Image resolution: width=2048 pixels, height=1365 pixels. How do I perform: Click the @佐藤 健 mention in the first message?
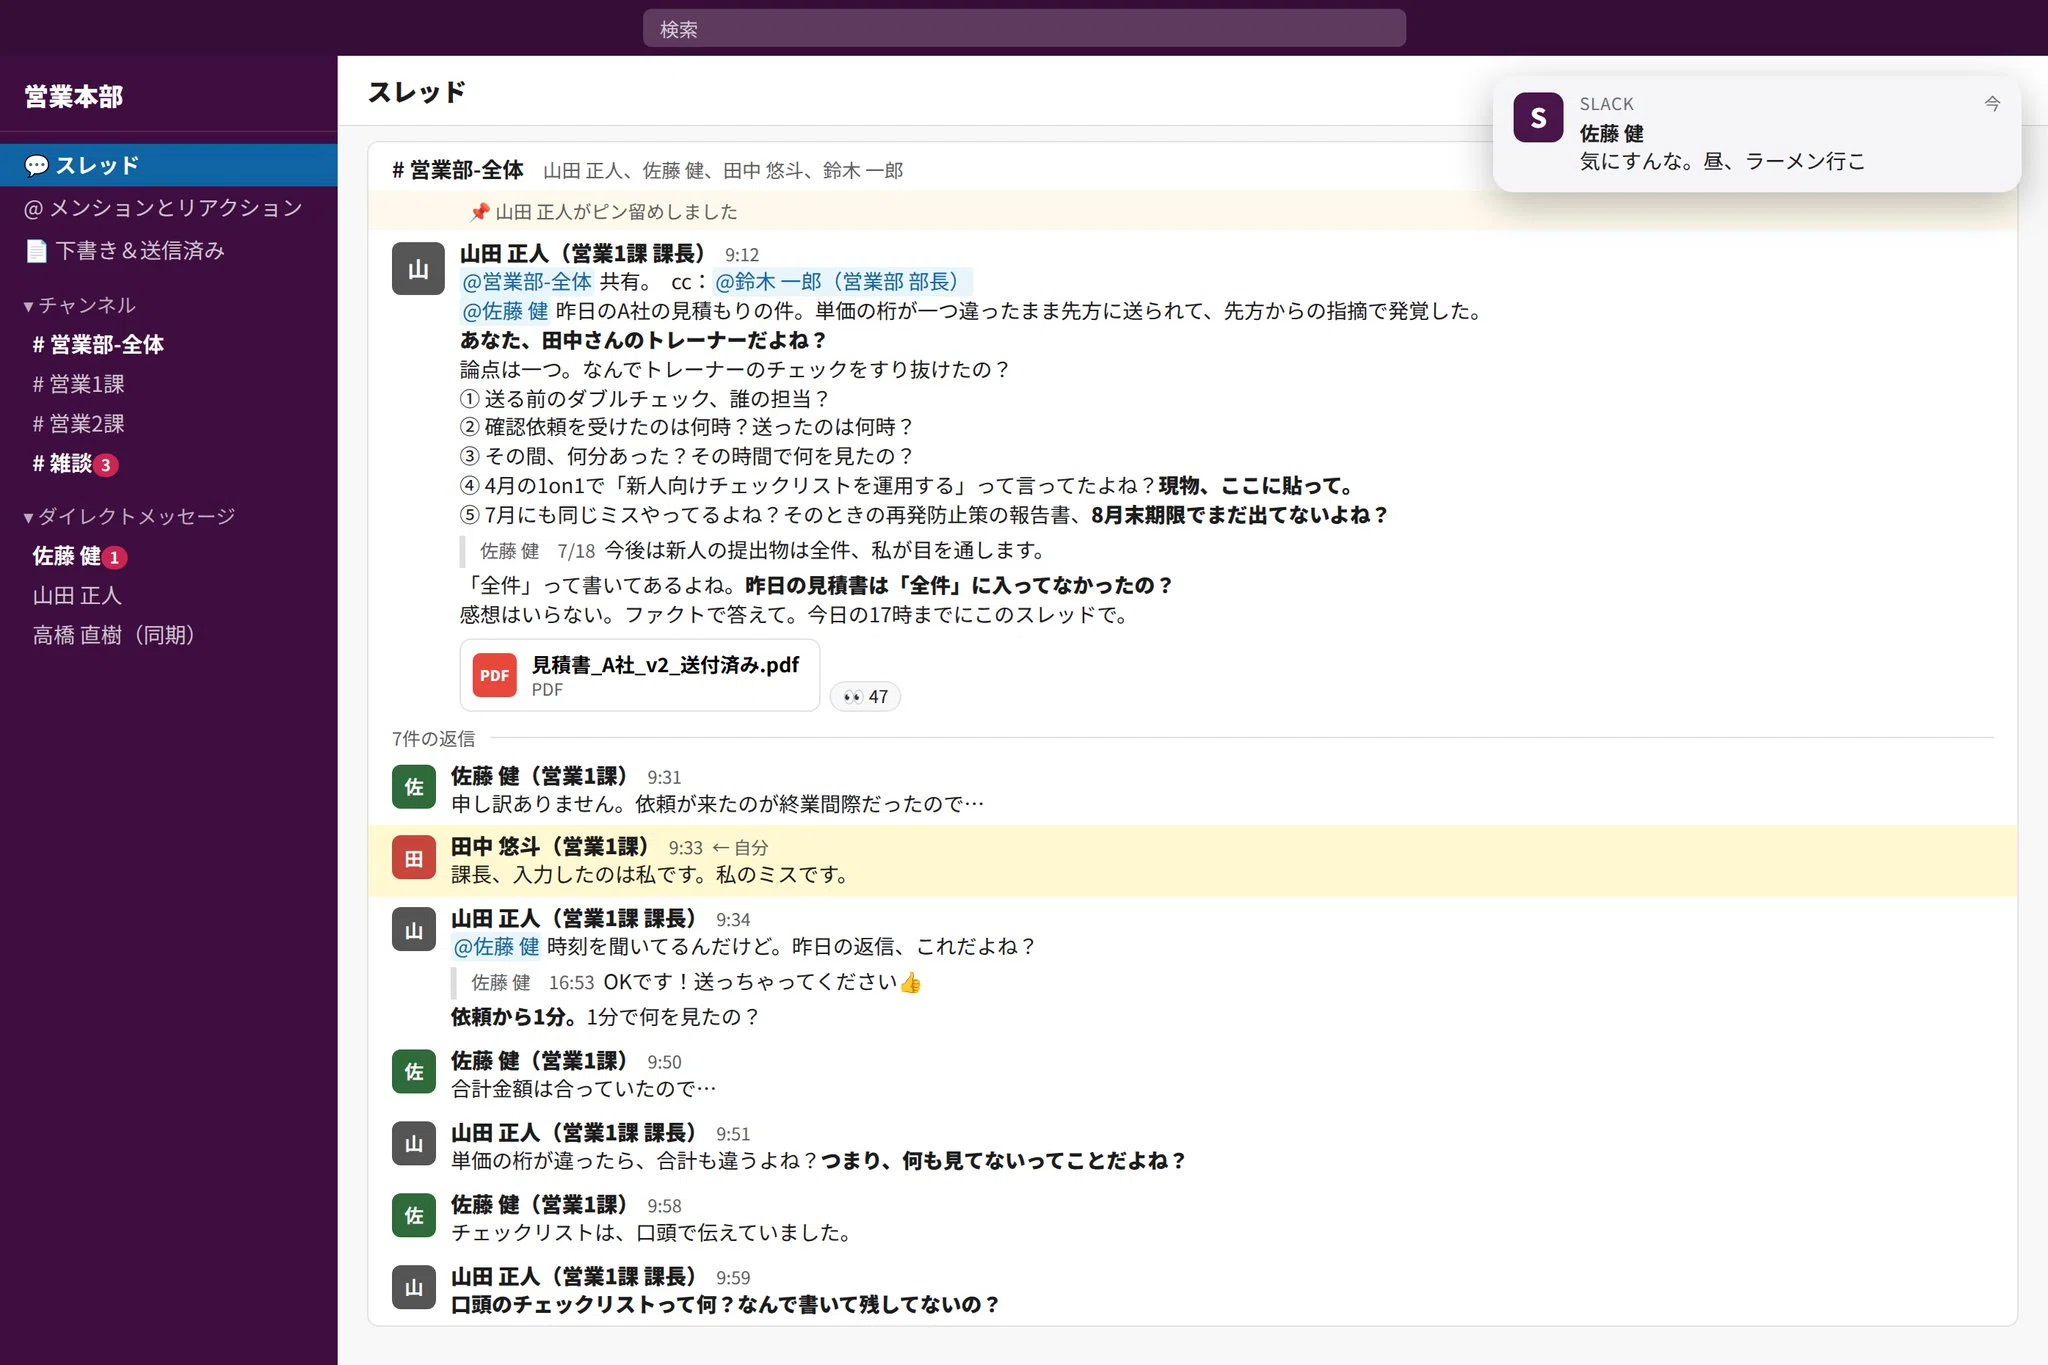504,311
